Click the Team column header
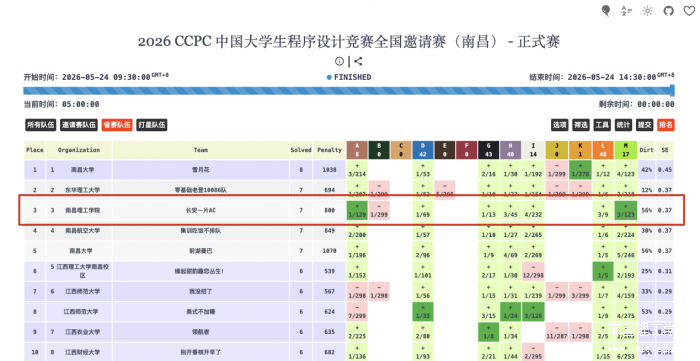Image resolution: width=700 pixels, height=361 pixels. click(201, 150)
